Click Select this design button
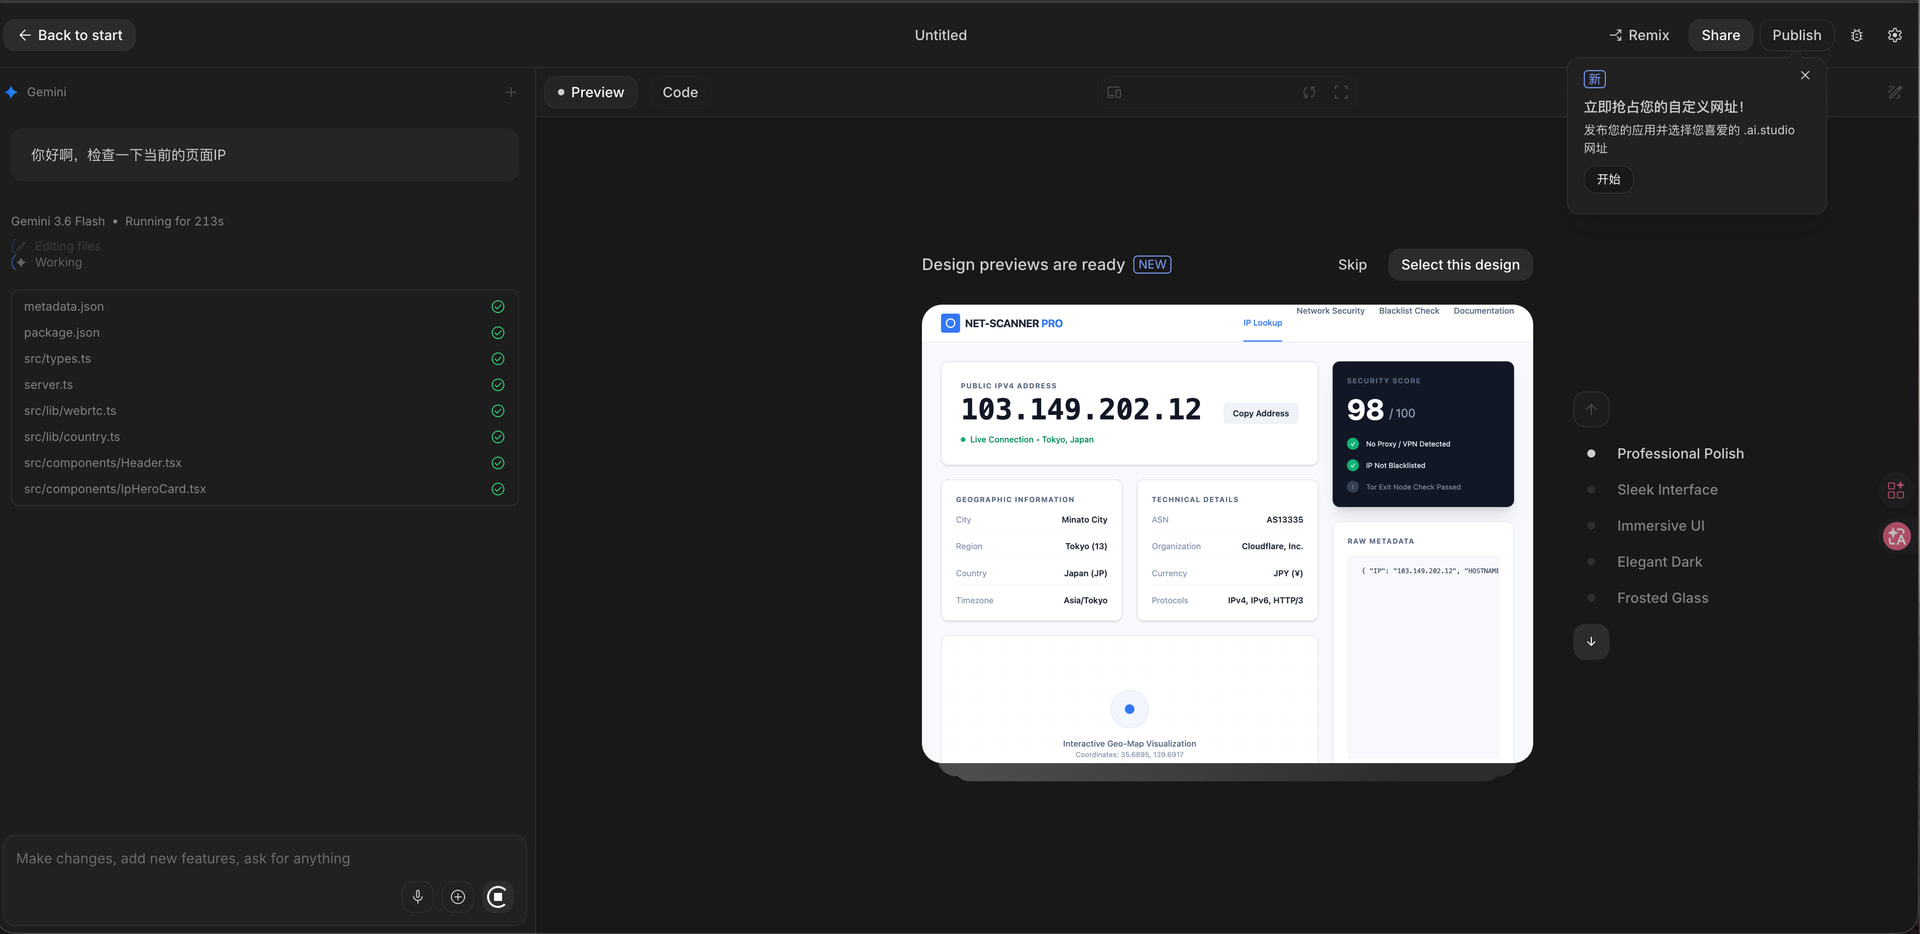Viewport: 1920px width, 934px height. tap(1460, 265)
